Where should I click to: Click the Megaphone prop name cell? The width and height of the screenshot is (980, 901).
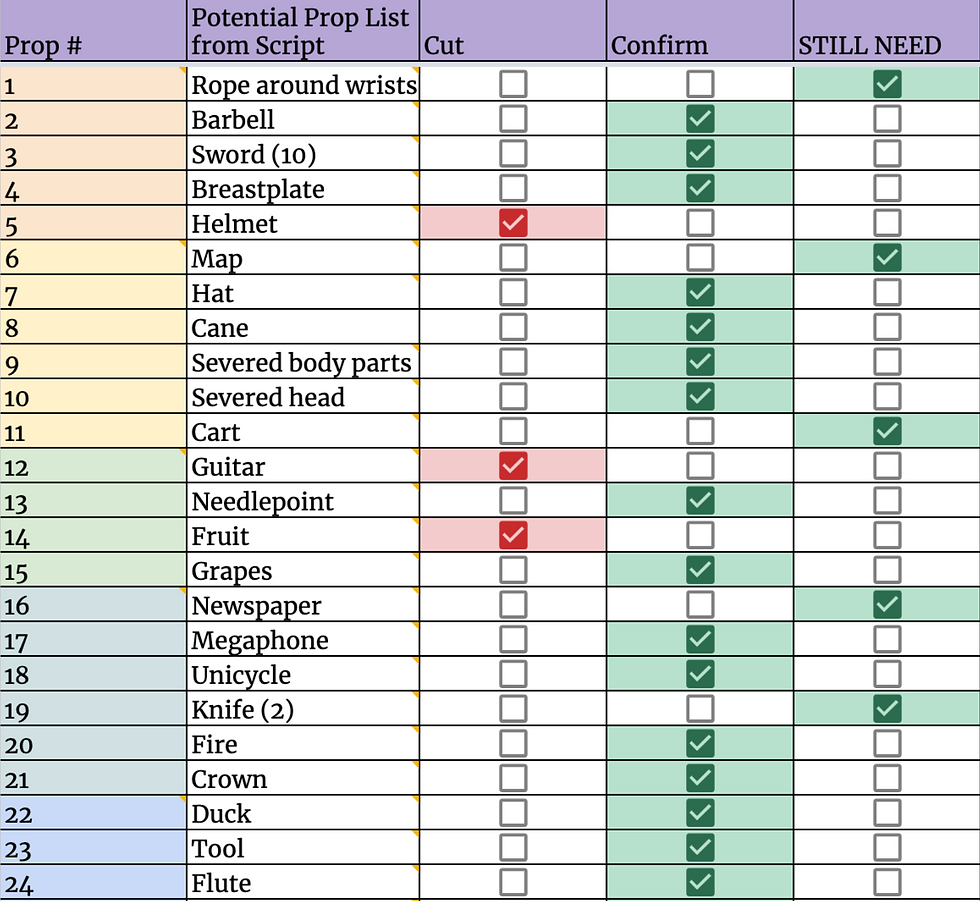coord(303,639)
